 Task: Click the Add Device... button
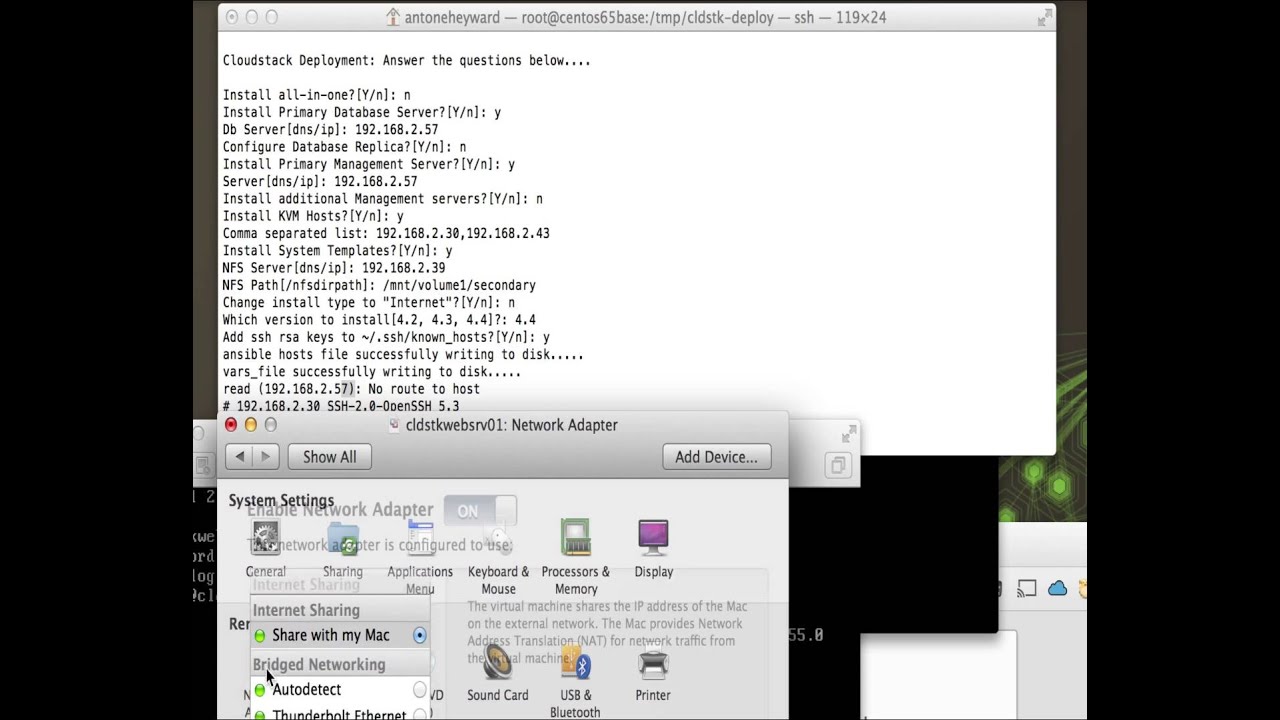point(716,457)
